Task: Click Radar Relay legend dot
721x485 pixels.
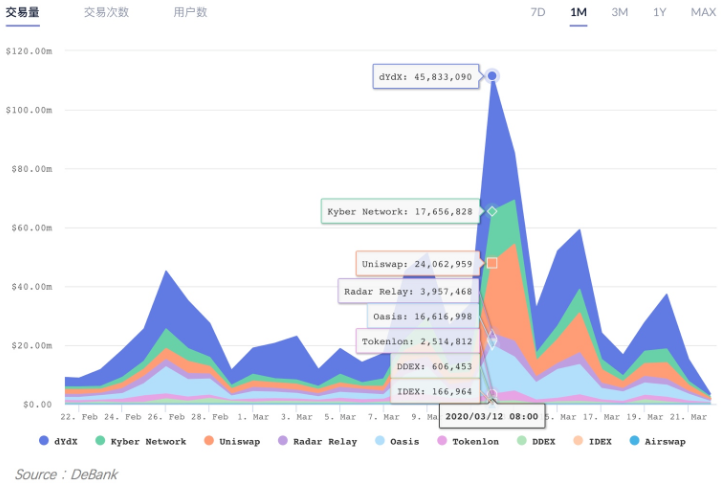Action: pyautogui.click(x=282, y=441)
